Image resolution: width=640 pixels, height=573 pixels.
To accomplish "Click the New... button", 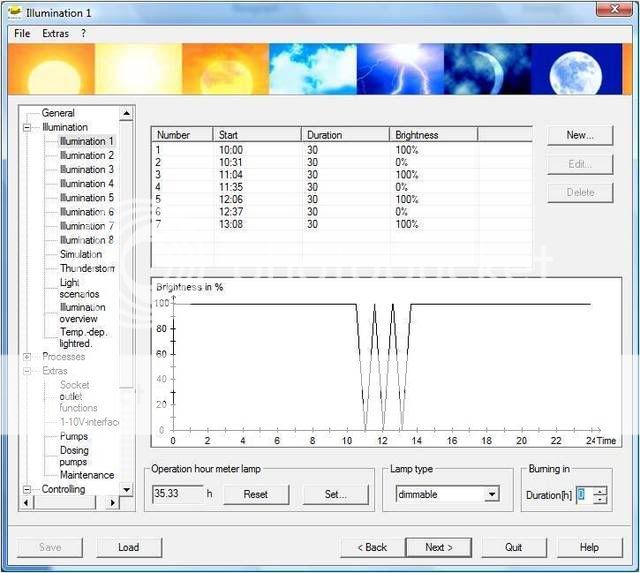I will tap(580, 135).
